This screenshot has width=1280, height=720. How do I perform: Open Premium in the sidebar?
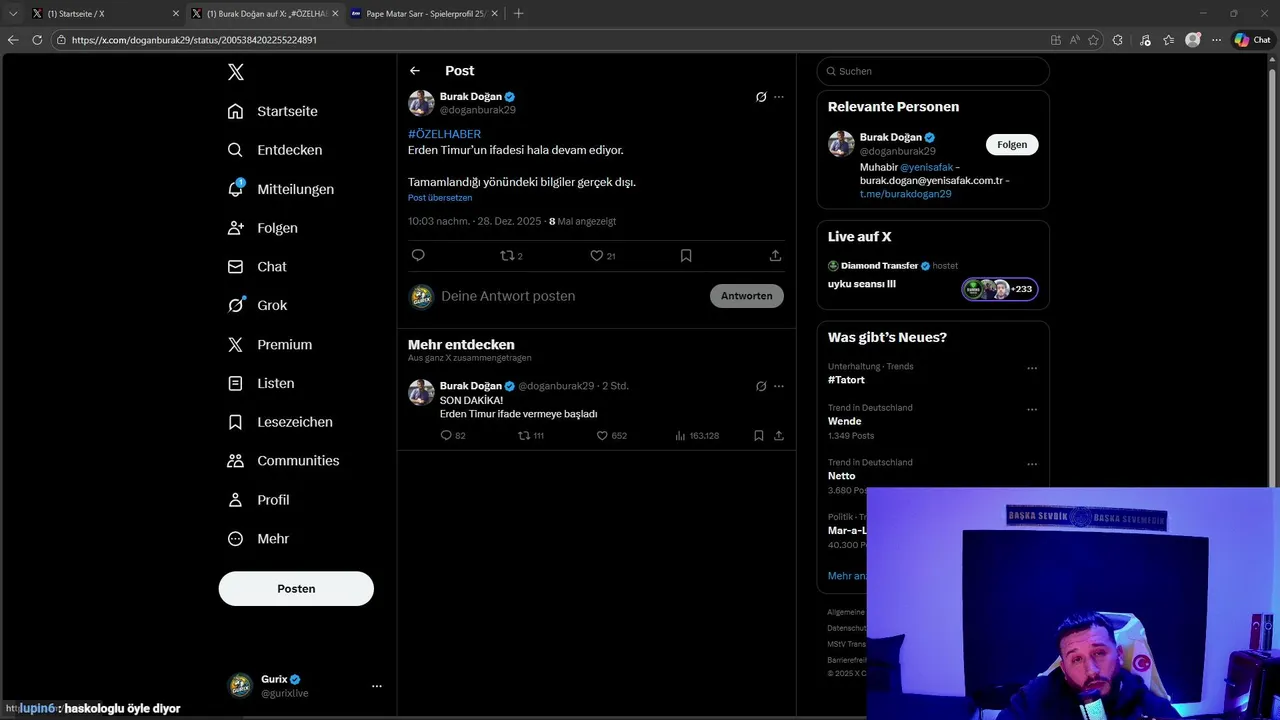coord(270,344)
